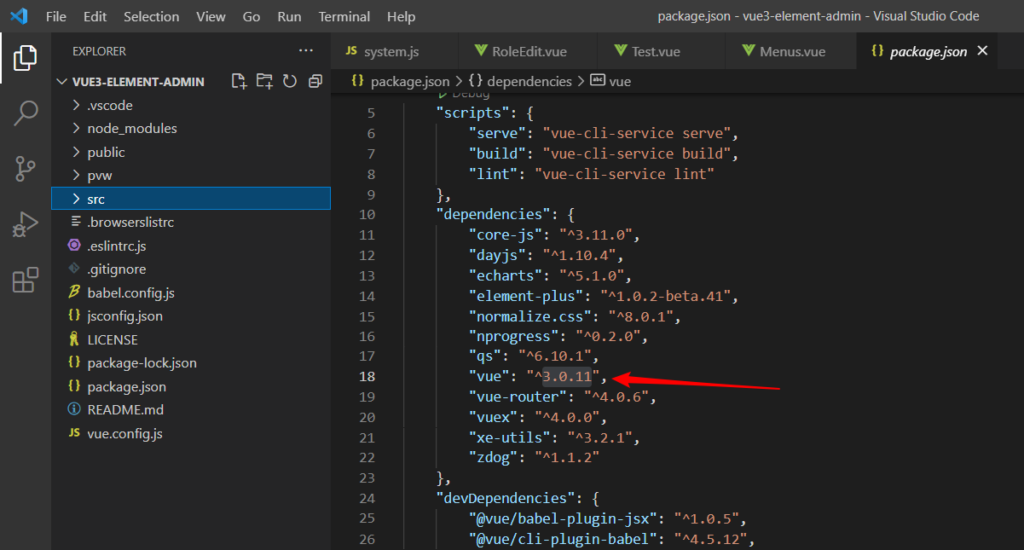Viewport: 1024px width, 550px height.
Task: Click dependencies breadcrumb segment
Action: (520, 82)
